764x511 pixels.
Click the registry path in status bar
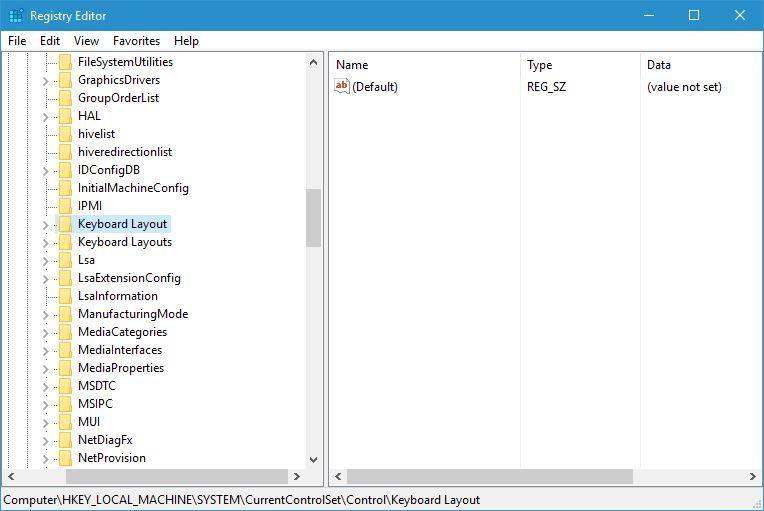(242, 500)
